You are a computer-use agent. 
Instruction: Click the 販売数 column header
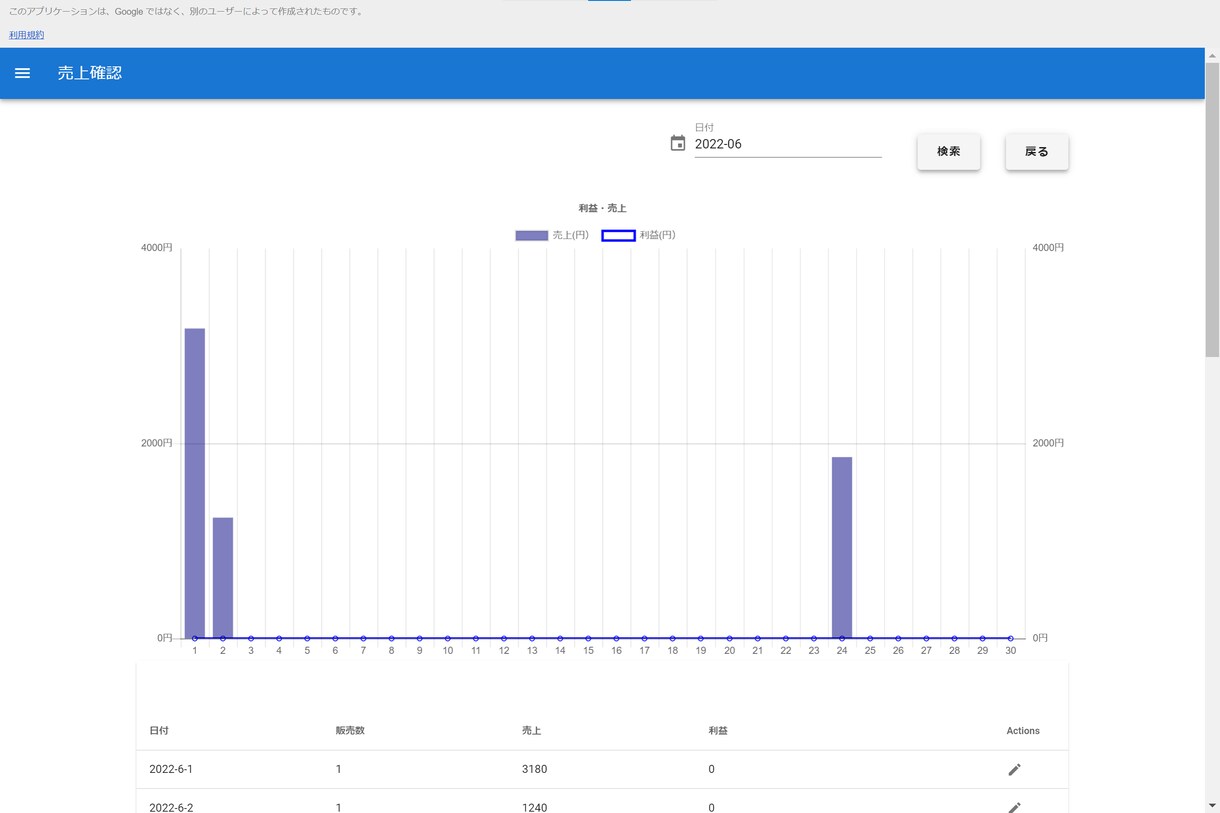tap(350, 731)
